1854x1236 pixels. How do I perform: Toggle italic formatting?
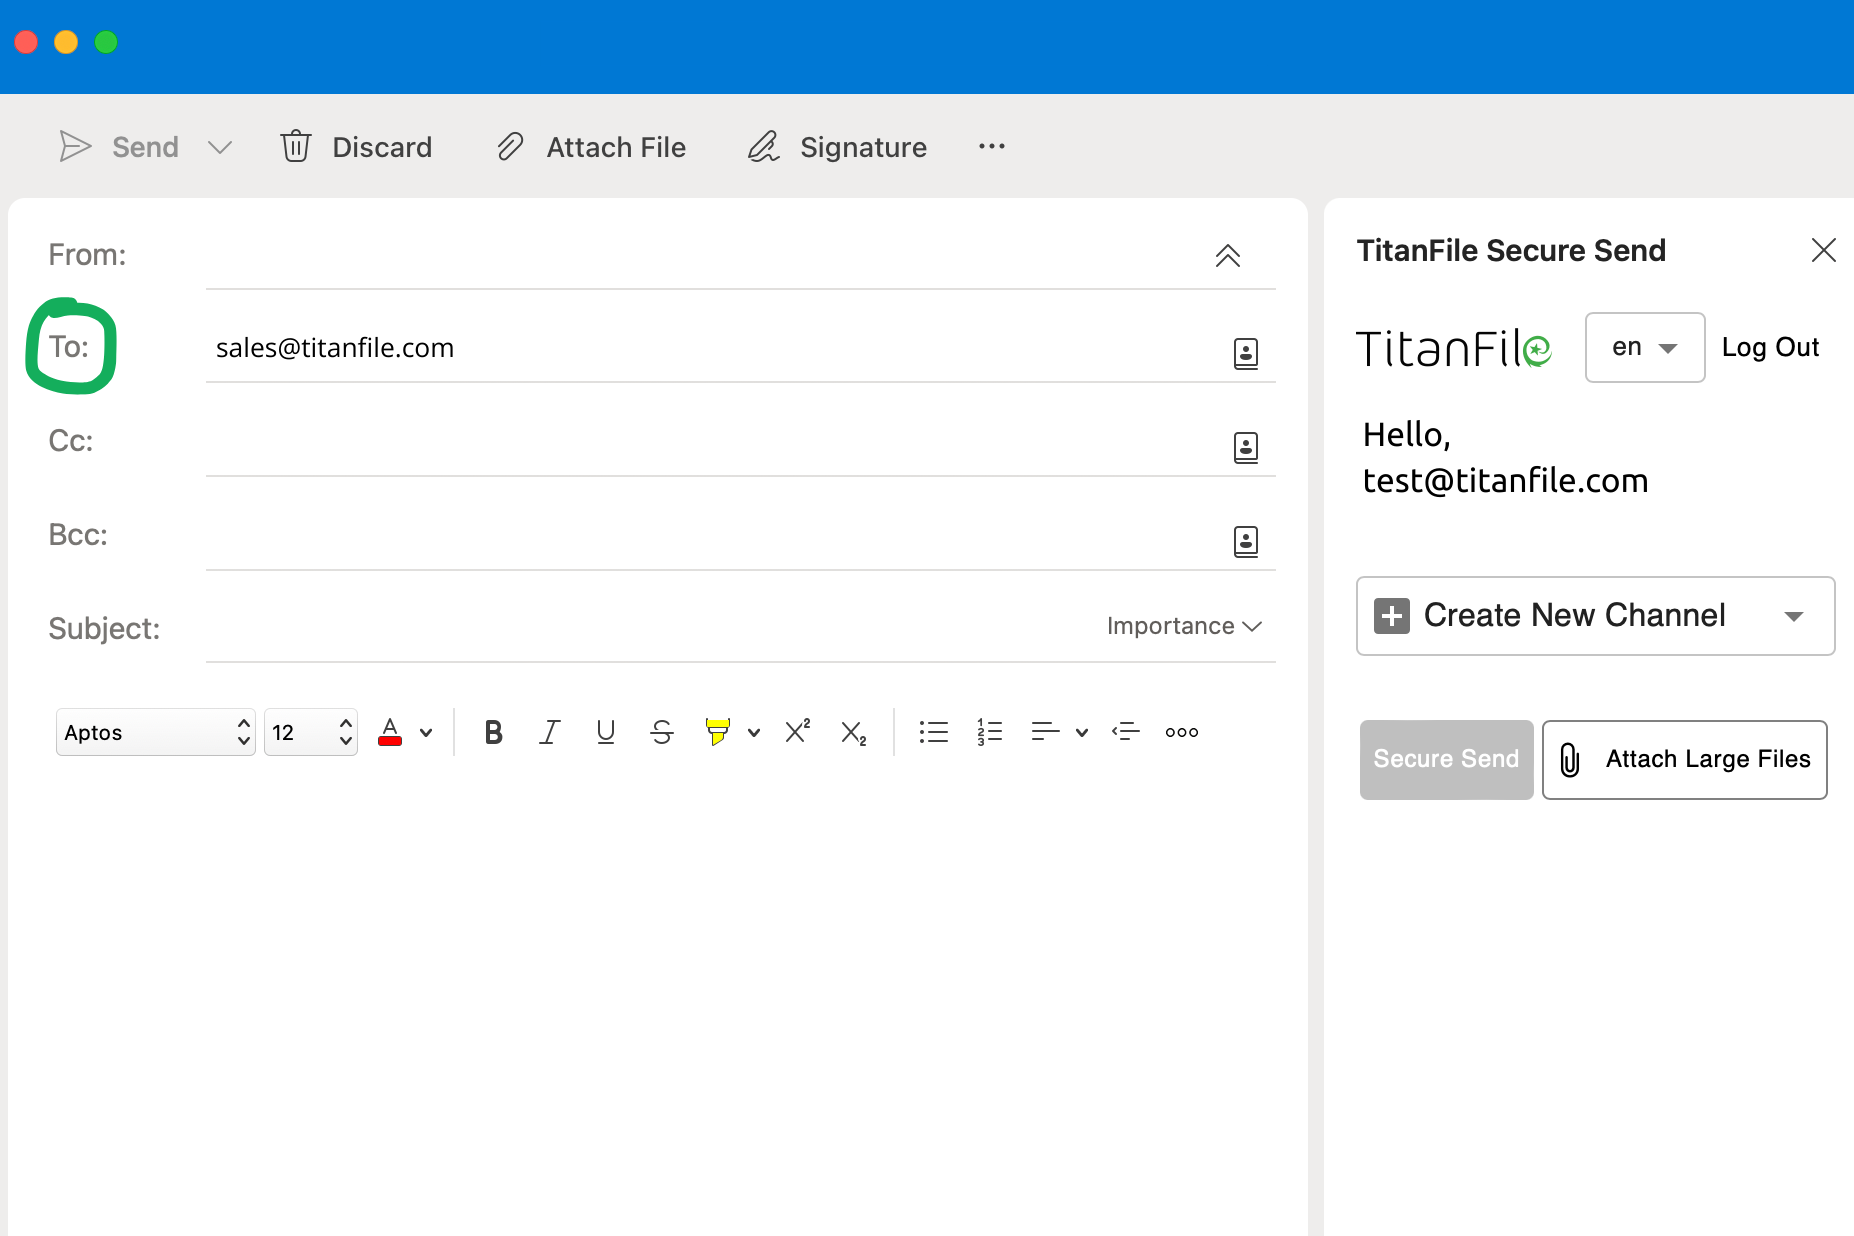[549, 732]
